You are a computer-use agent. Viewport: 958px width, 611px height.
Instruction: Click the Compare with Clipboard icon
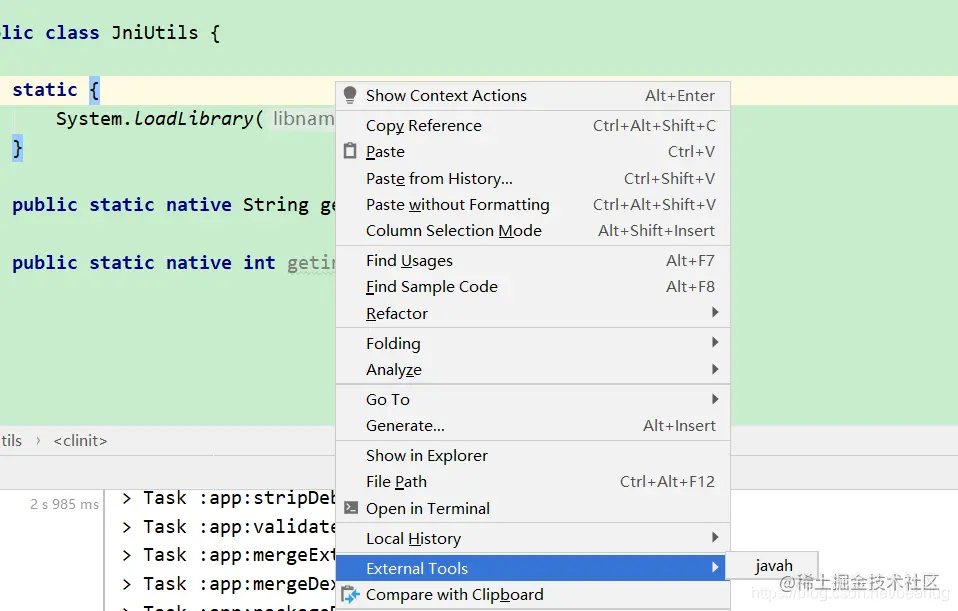pyautogui.click(x=351, y=595)
